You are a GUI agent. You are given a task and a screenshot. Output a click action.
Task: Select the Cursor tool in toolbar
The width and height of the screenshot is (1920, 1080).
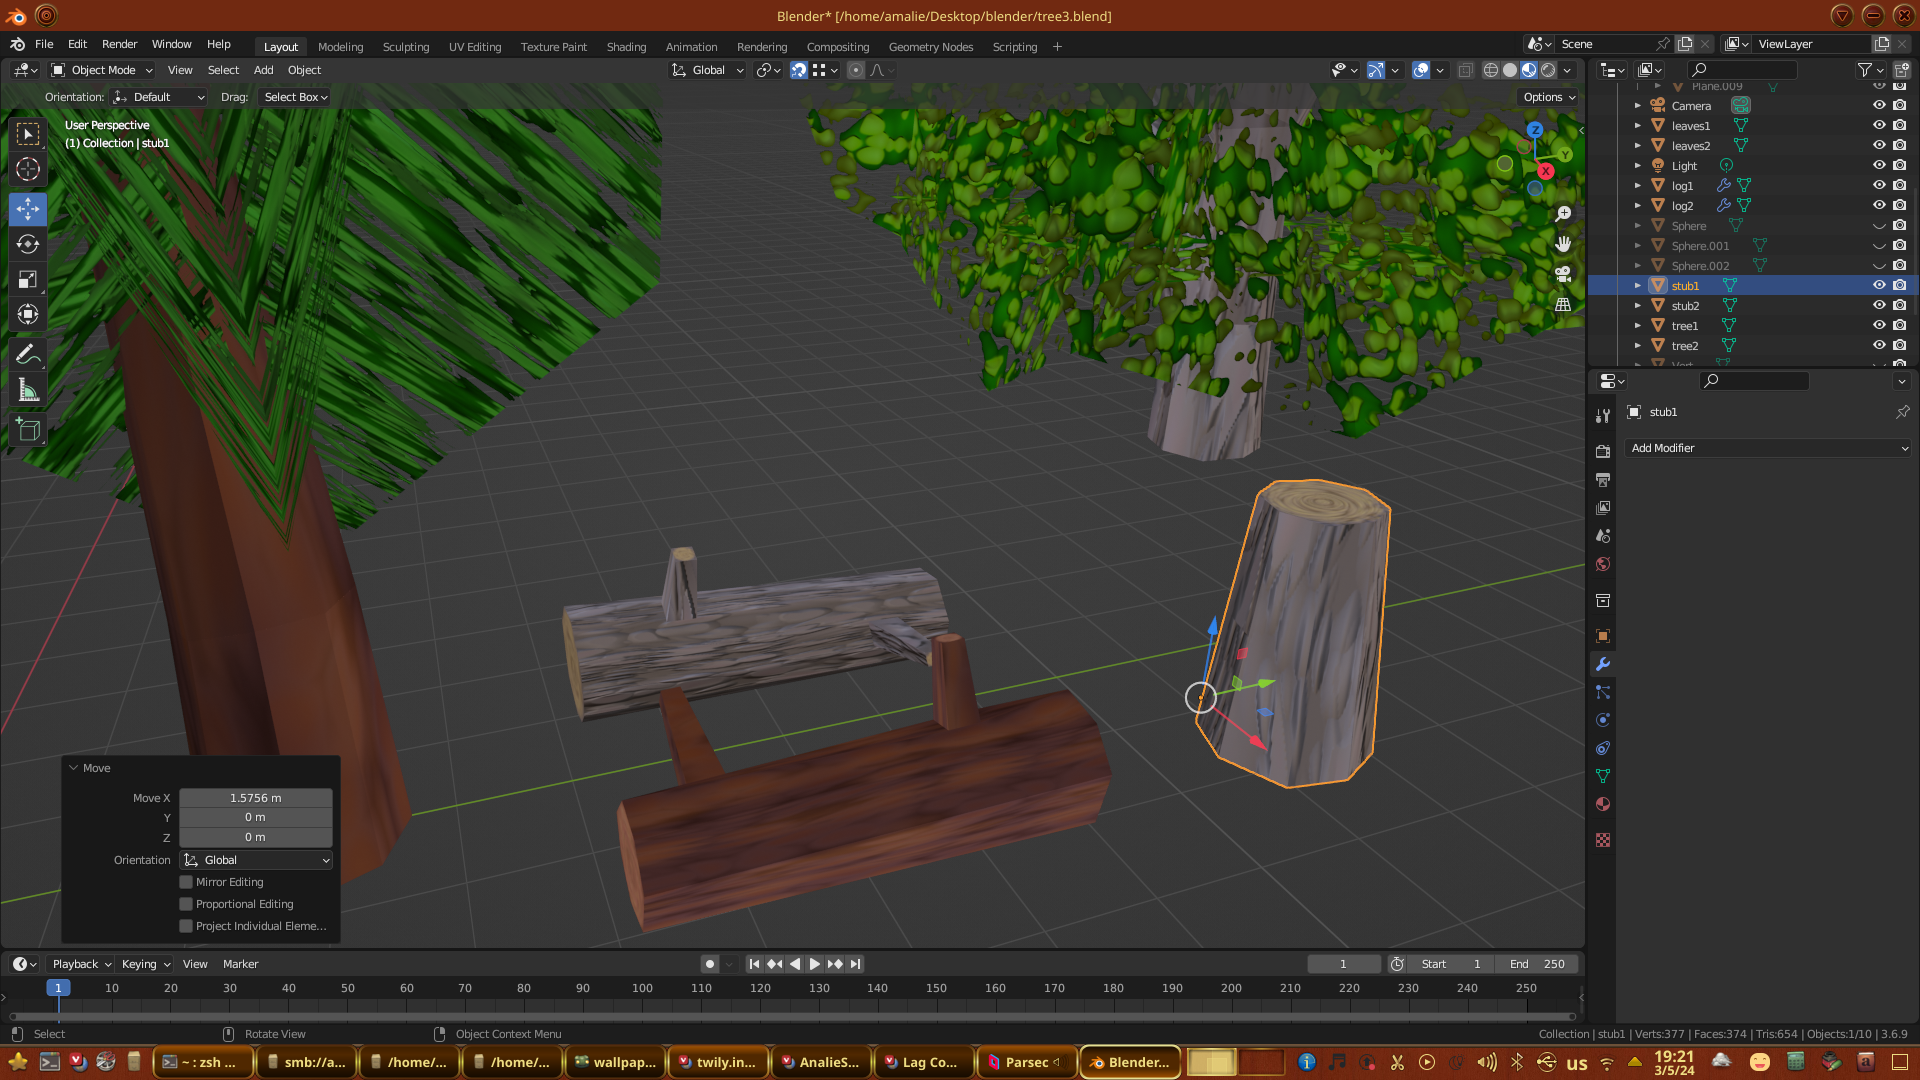click(28, 169)
